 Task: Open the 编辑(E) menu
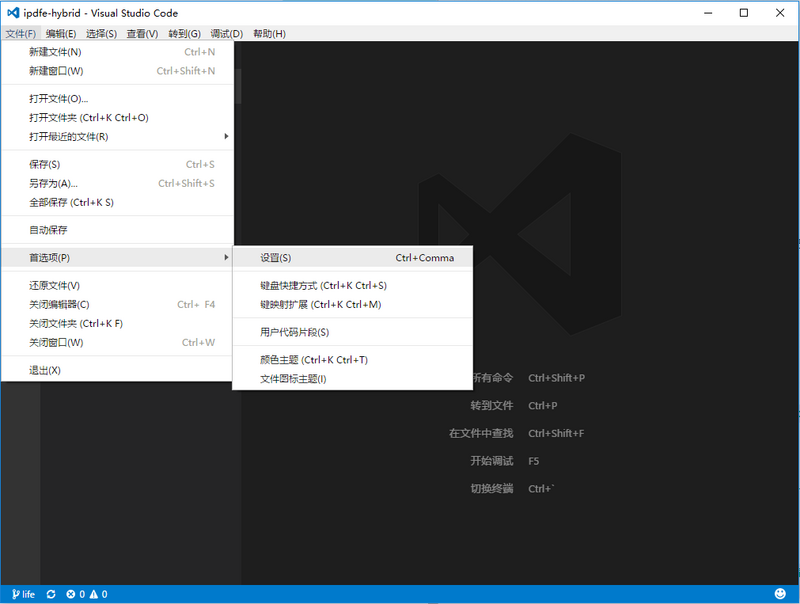pyautogui.click(x=61, y=34)
